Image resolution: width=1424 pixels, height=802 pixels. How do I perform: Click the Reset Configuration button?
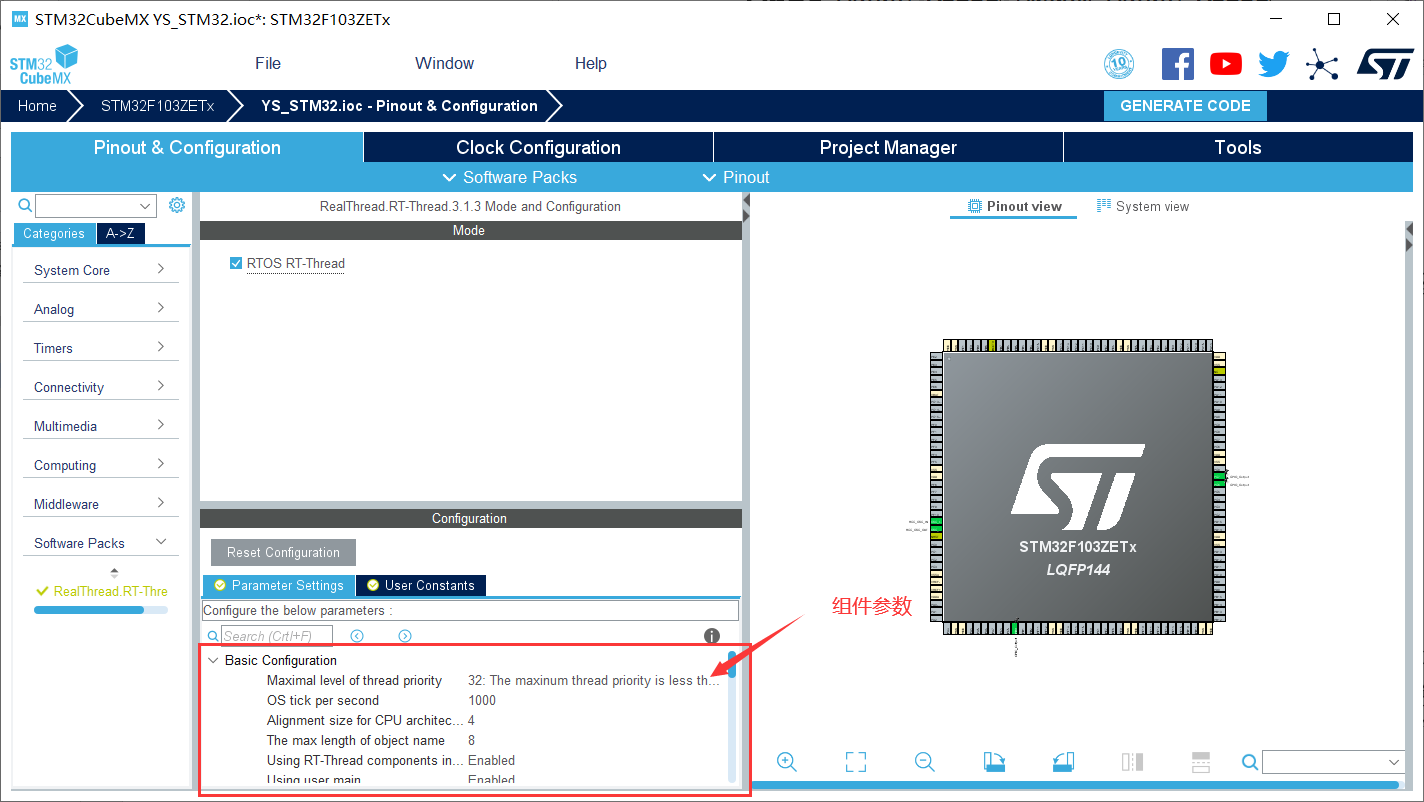[283, 552]
